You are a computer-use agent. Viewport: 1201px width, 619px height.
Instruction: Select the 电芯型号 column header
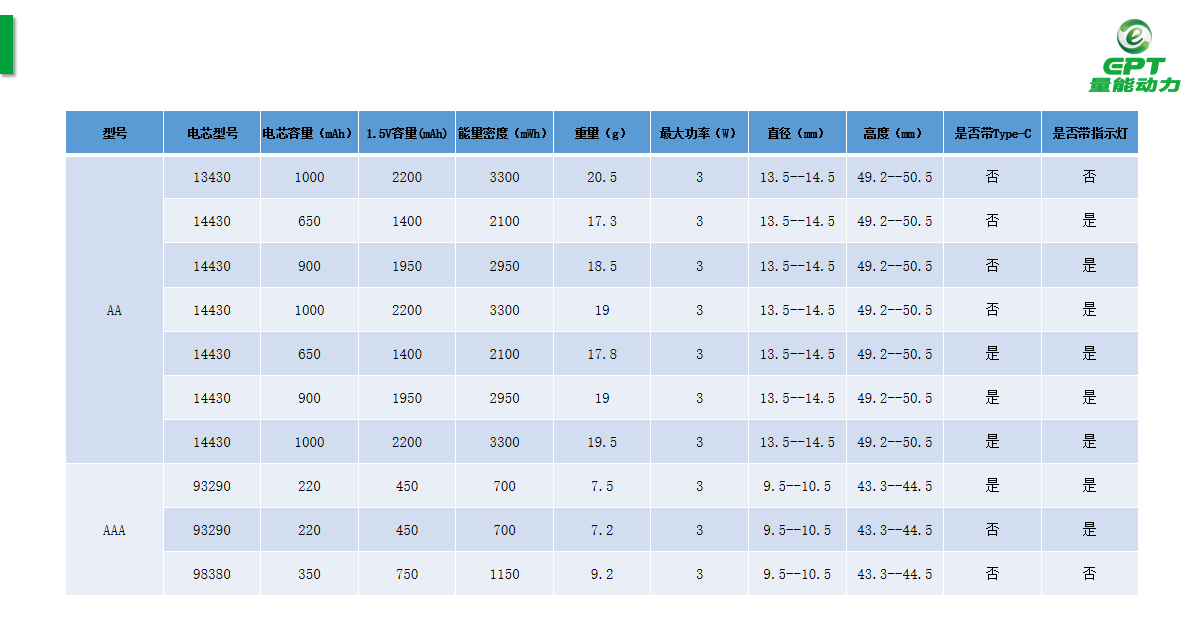pyautogui.click(x=211, y=132)
